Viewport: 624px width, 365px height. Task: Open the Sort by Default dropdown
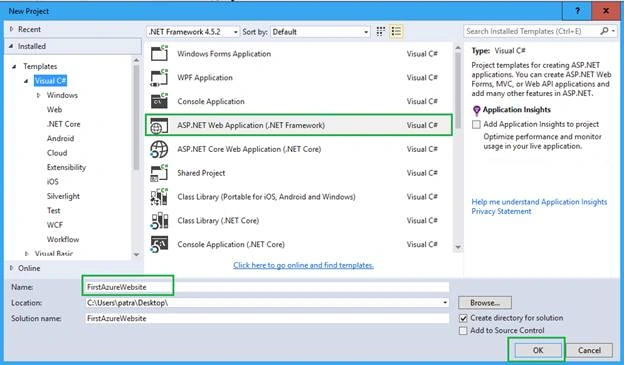point(366,32)
